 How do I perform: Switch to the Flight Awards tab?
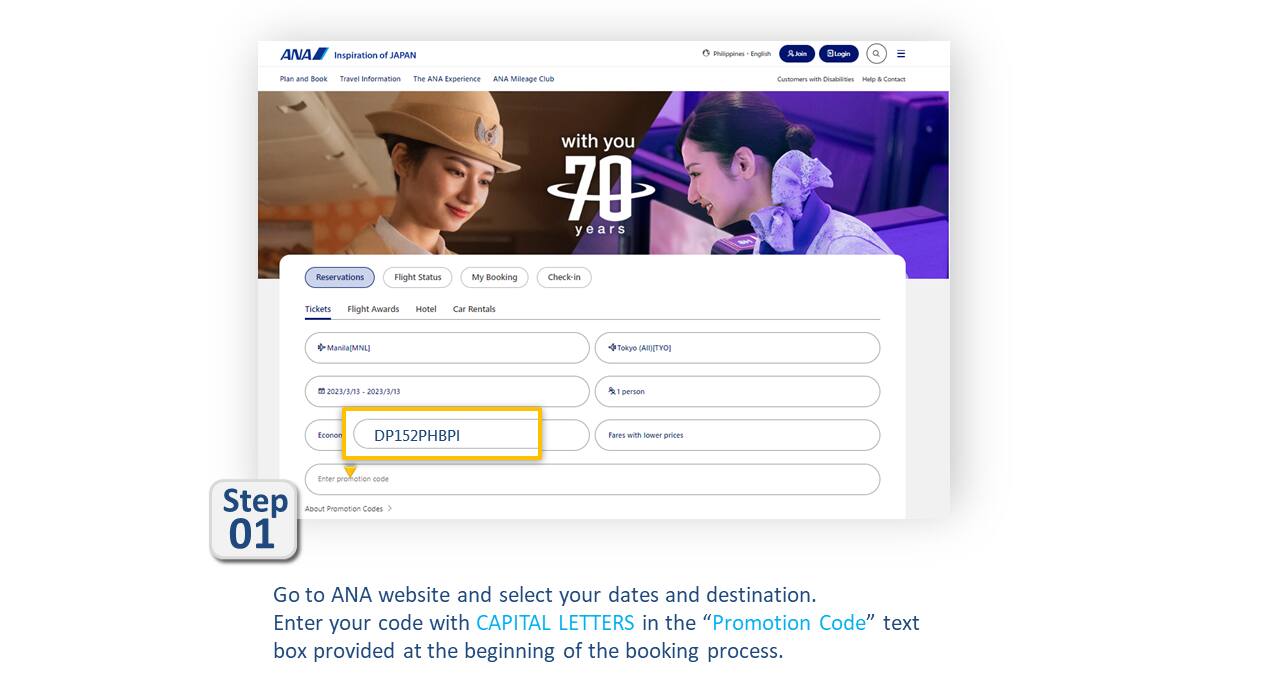point(373,309)
